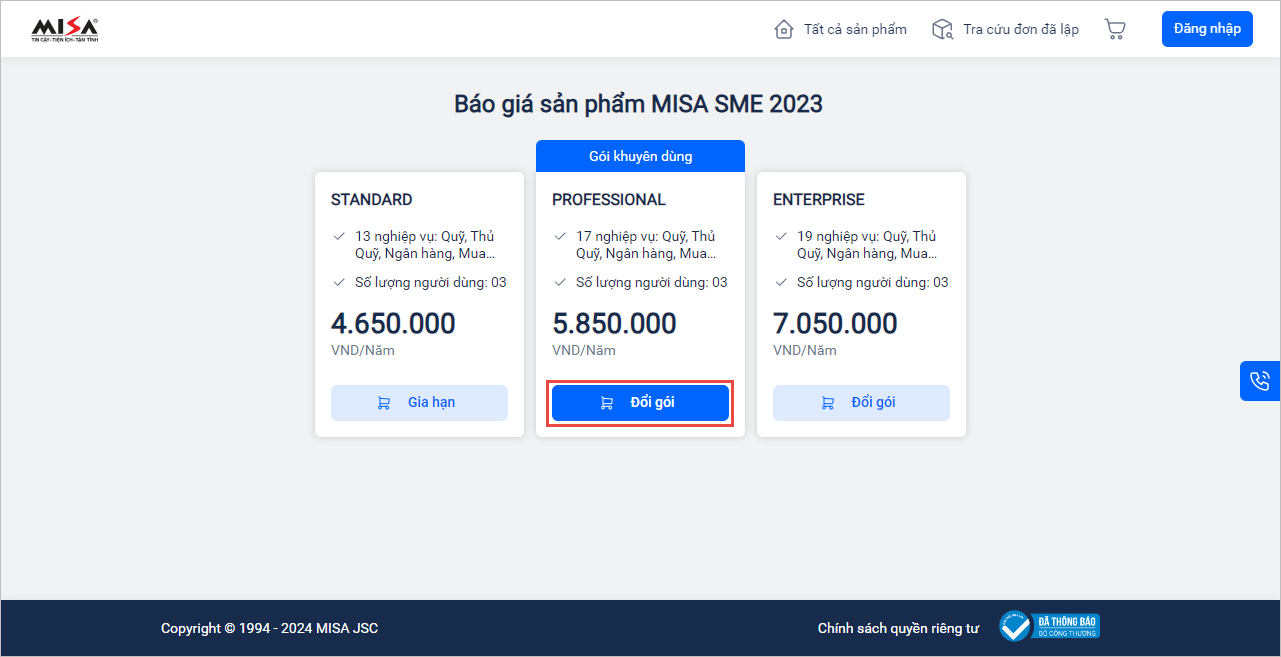The image size is (1281, 657).
Task: Select the ENTERPRISE plan title
Action: pos(819,200)
